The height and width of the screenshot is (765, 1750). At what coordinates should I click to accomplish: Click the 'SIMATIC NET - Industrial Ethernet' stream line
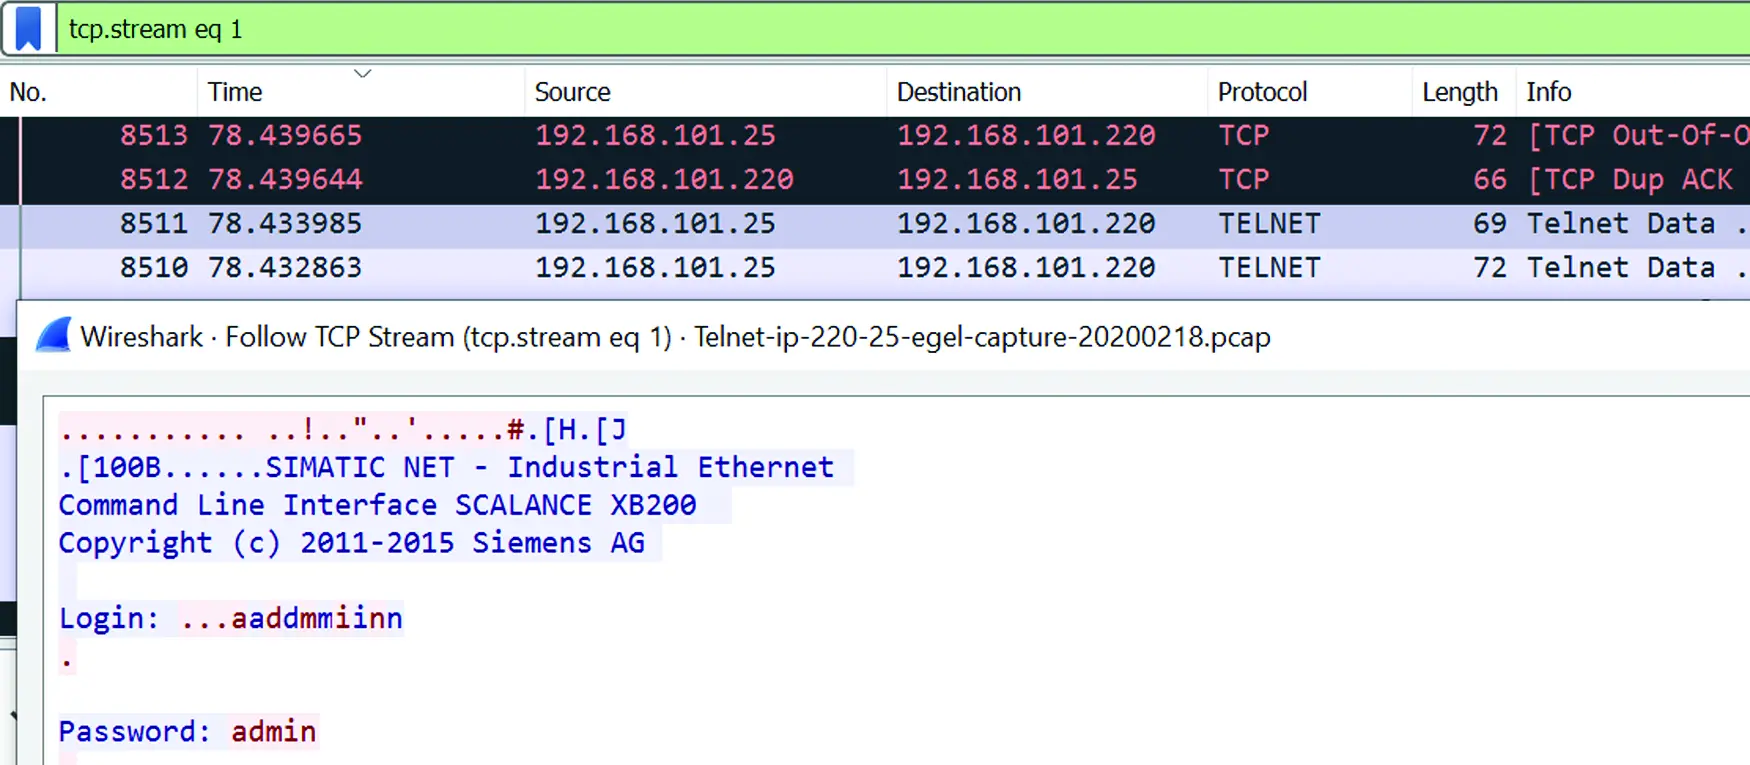(x=550, y=467)
